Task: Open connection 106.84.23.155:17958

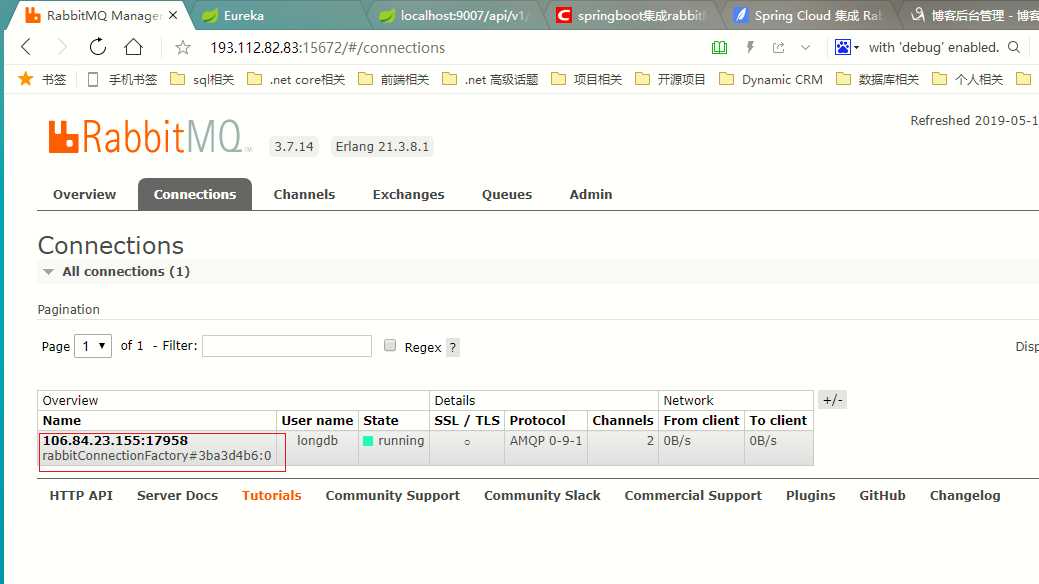Action: pyautogui.click(x=115, y=440)
